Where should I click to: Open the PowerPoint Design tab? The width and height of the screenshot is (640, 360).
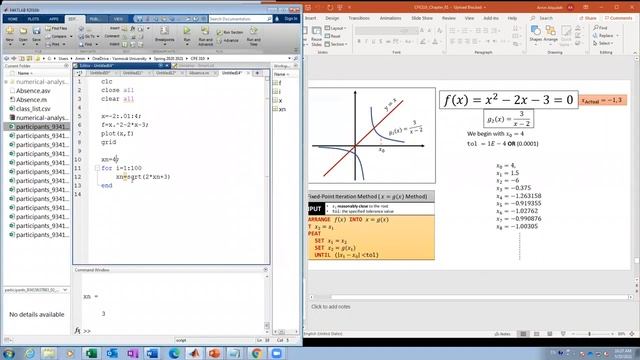pos(332,18)
